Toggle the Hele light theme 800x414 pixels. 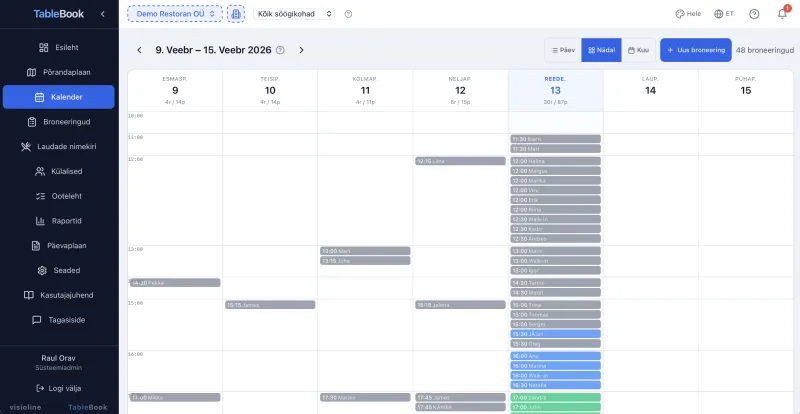point(688,14)
